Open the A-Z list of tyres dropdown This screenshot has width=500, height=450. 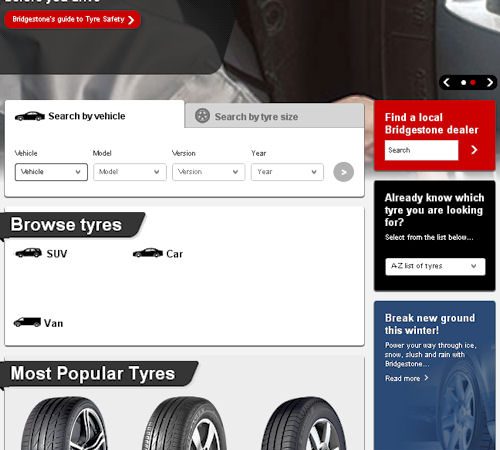(435, 266)
